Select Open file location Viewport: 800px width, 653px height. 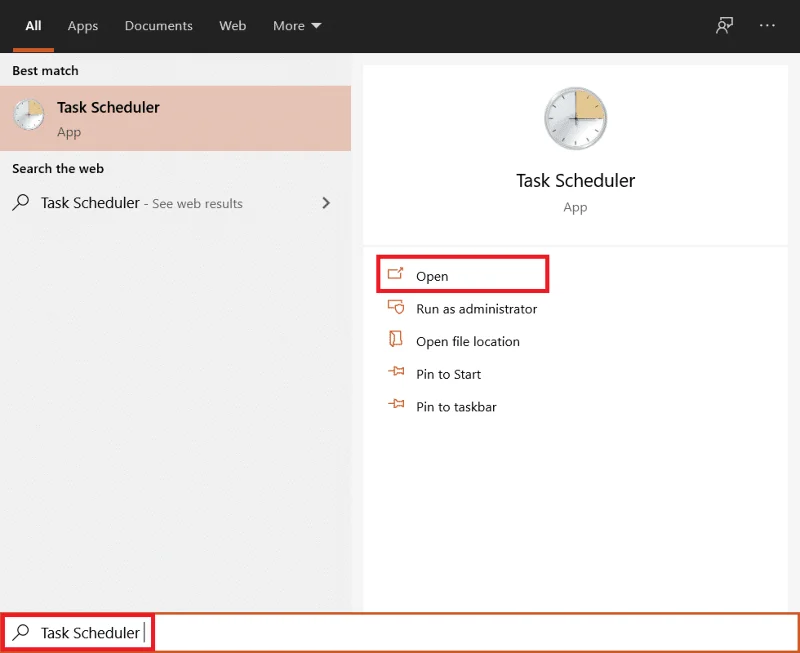[468, 341]
